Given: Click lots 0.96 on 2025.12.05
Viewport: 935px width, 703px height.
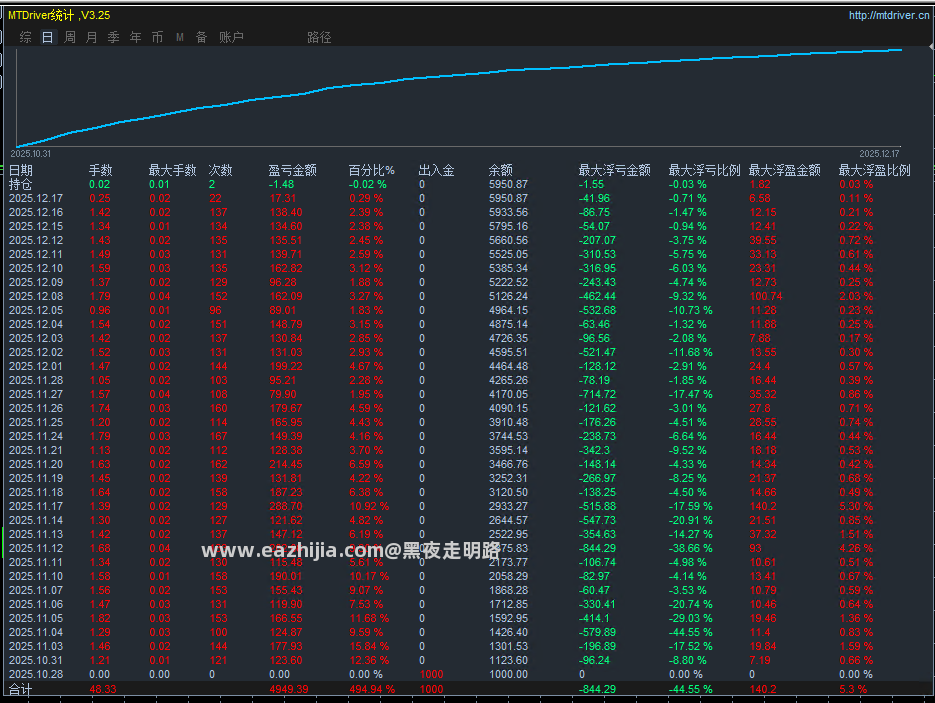Looking at the screenshot, I should point(100,310).
